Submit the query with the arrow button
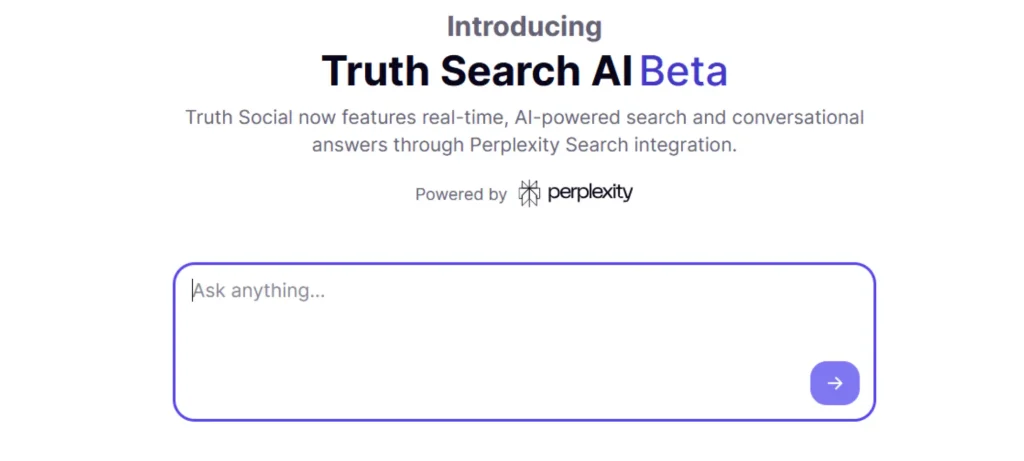 [x=834, y=383]
